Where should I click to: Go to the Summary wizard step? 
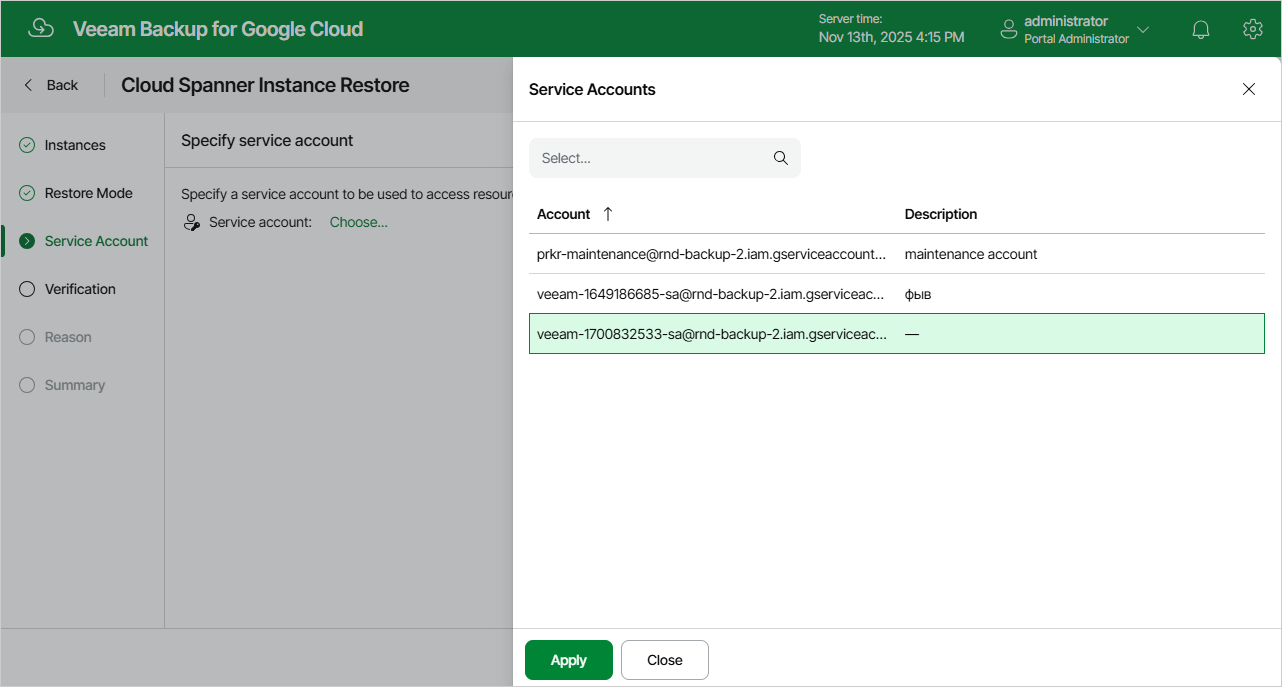[x=75, y=385]
